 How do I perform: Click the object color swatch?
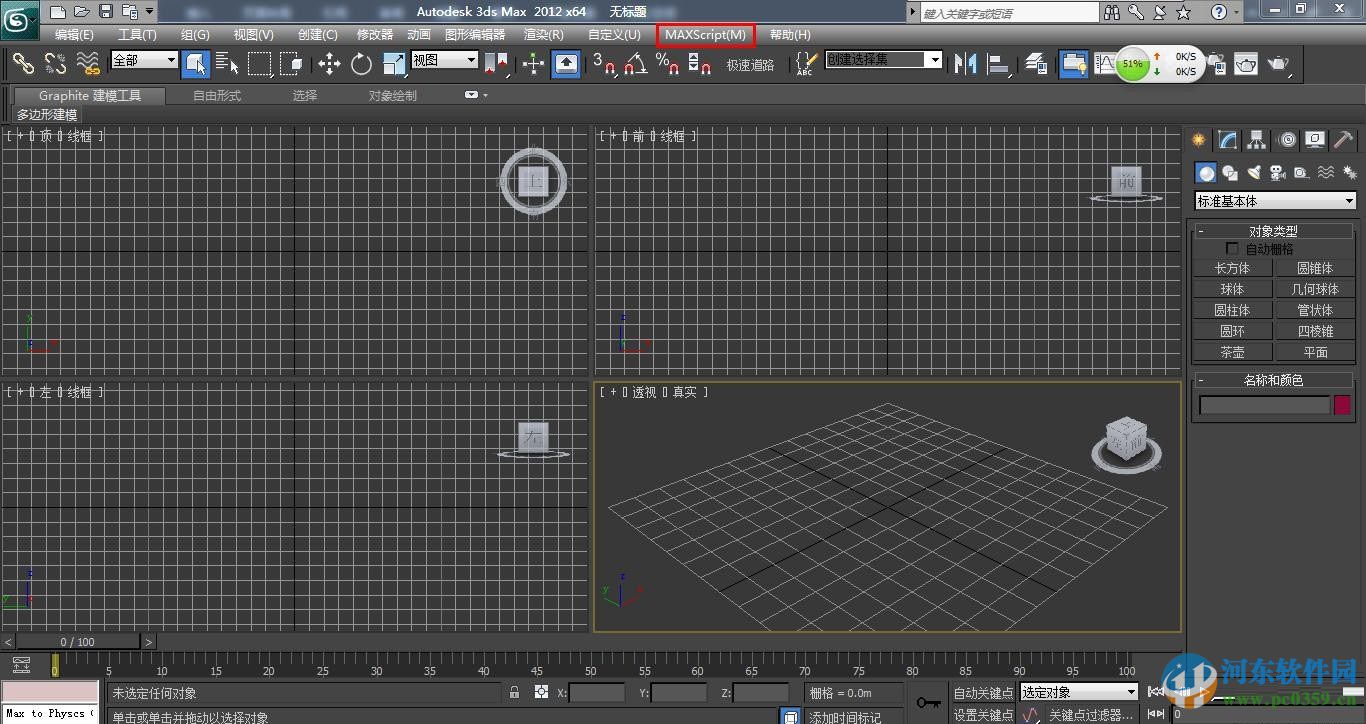pos(1342,405)
